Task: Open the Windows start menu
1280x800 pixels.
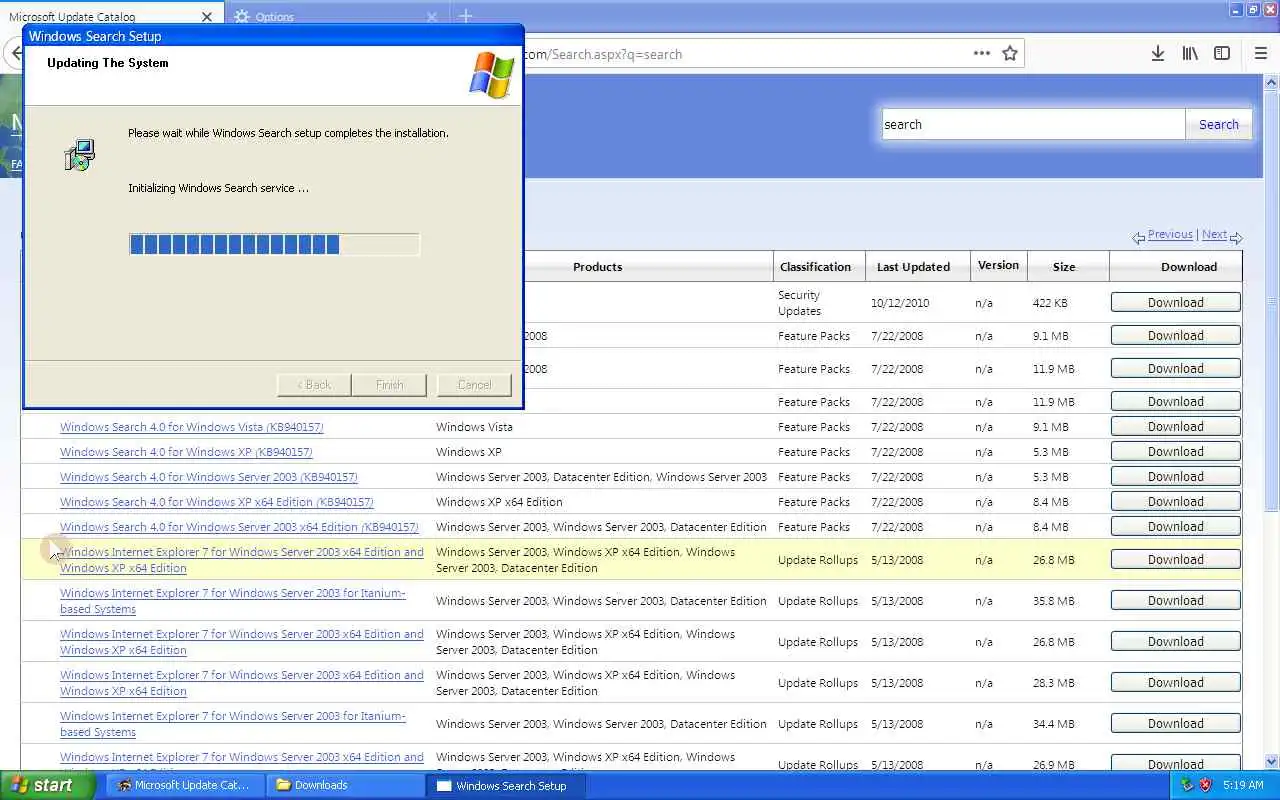Action: point(48,785)
